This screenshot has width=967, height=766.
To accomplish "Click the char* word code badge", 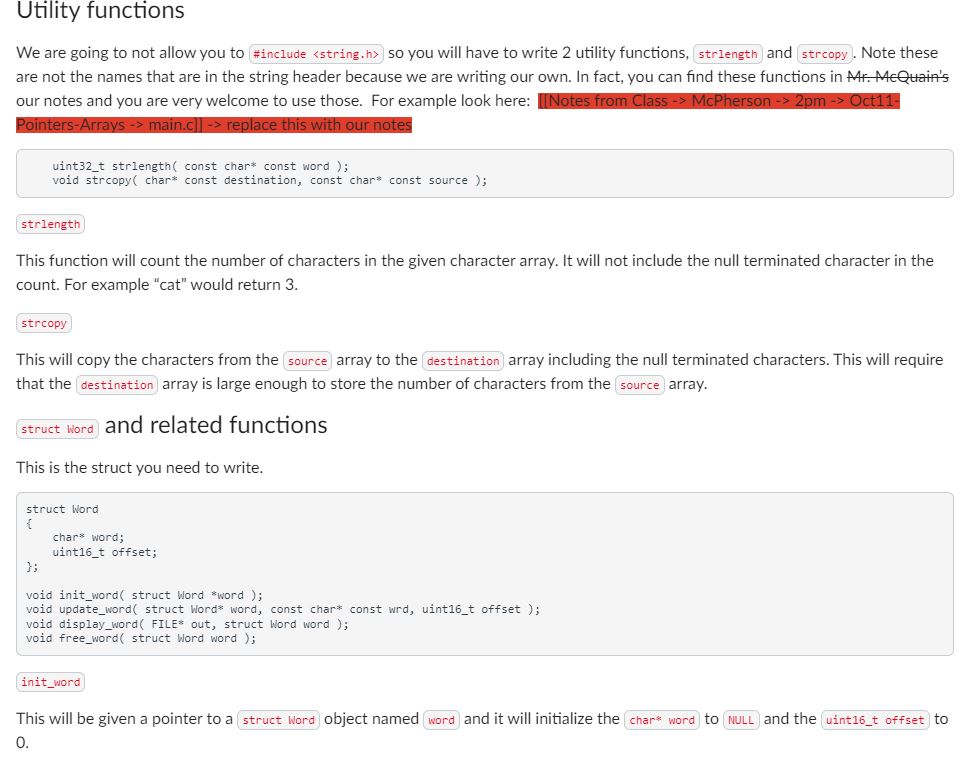I will click(662, 719).
